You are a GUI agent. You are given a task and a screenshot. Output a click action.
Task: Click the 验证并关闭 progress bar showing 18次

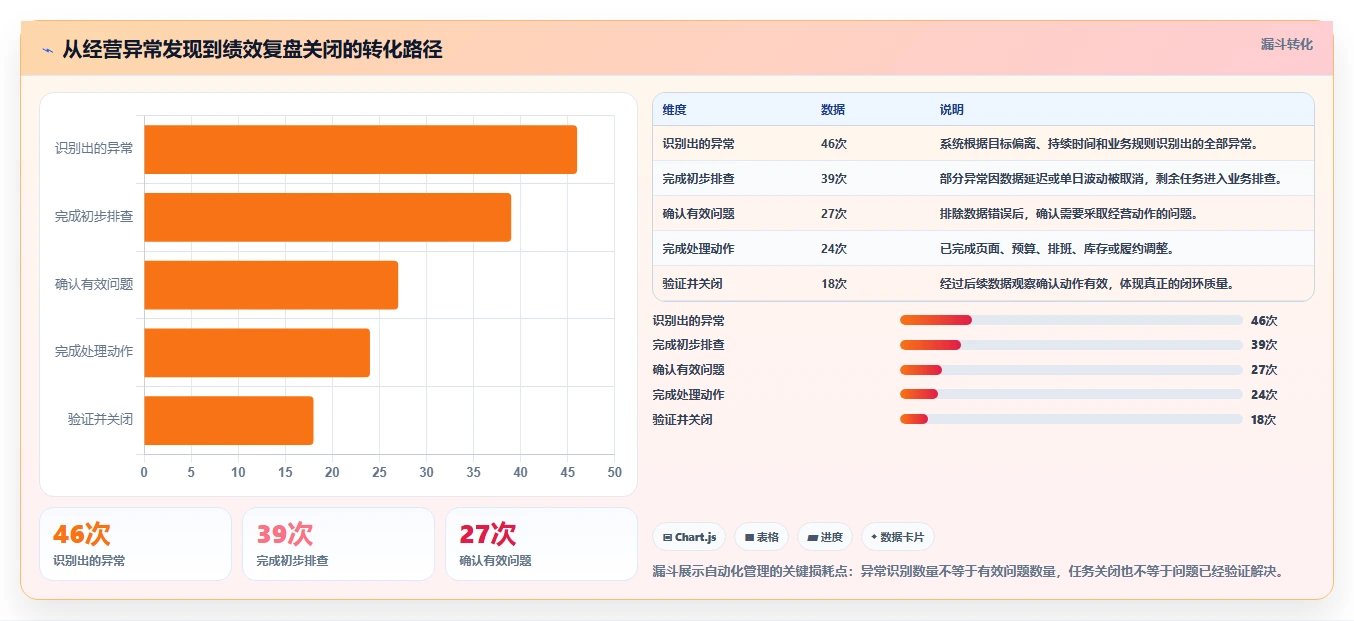pyautogui.click(x=1071, y=419)
